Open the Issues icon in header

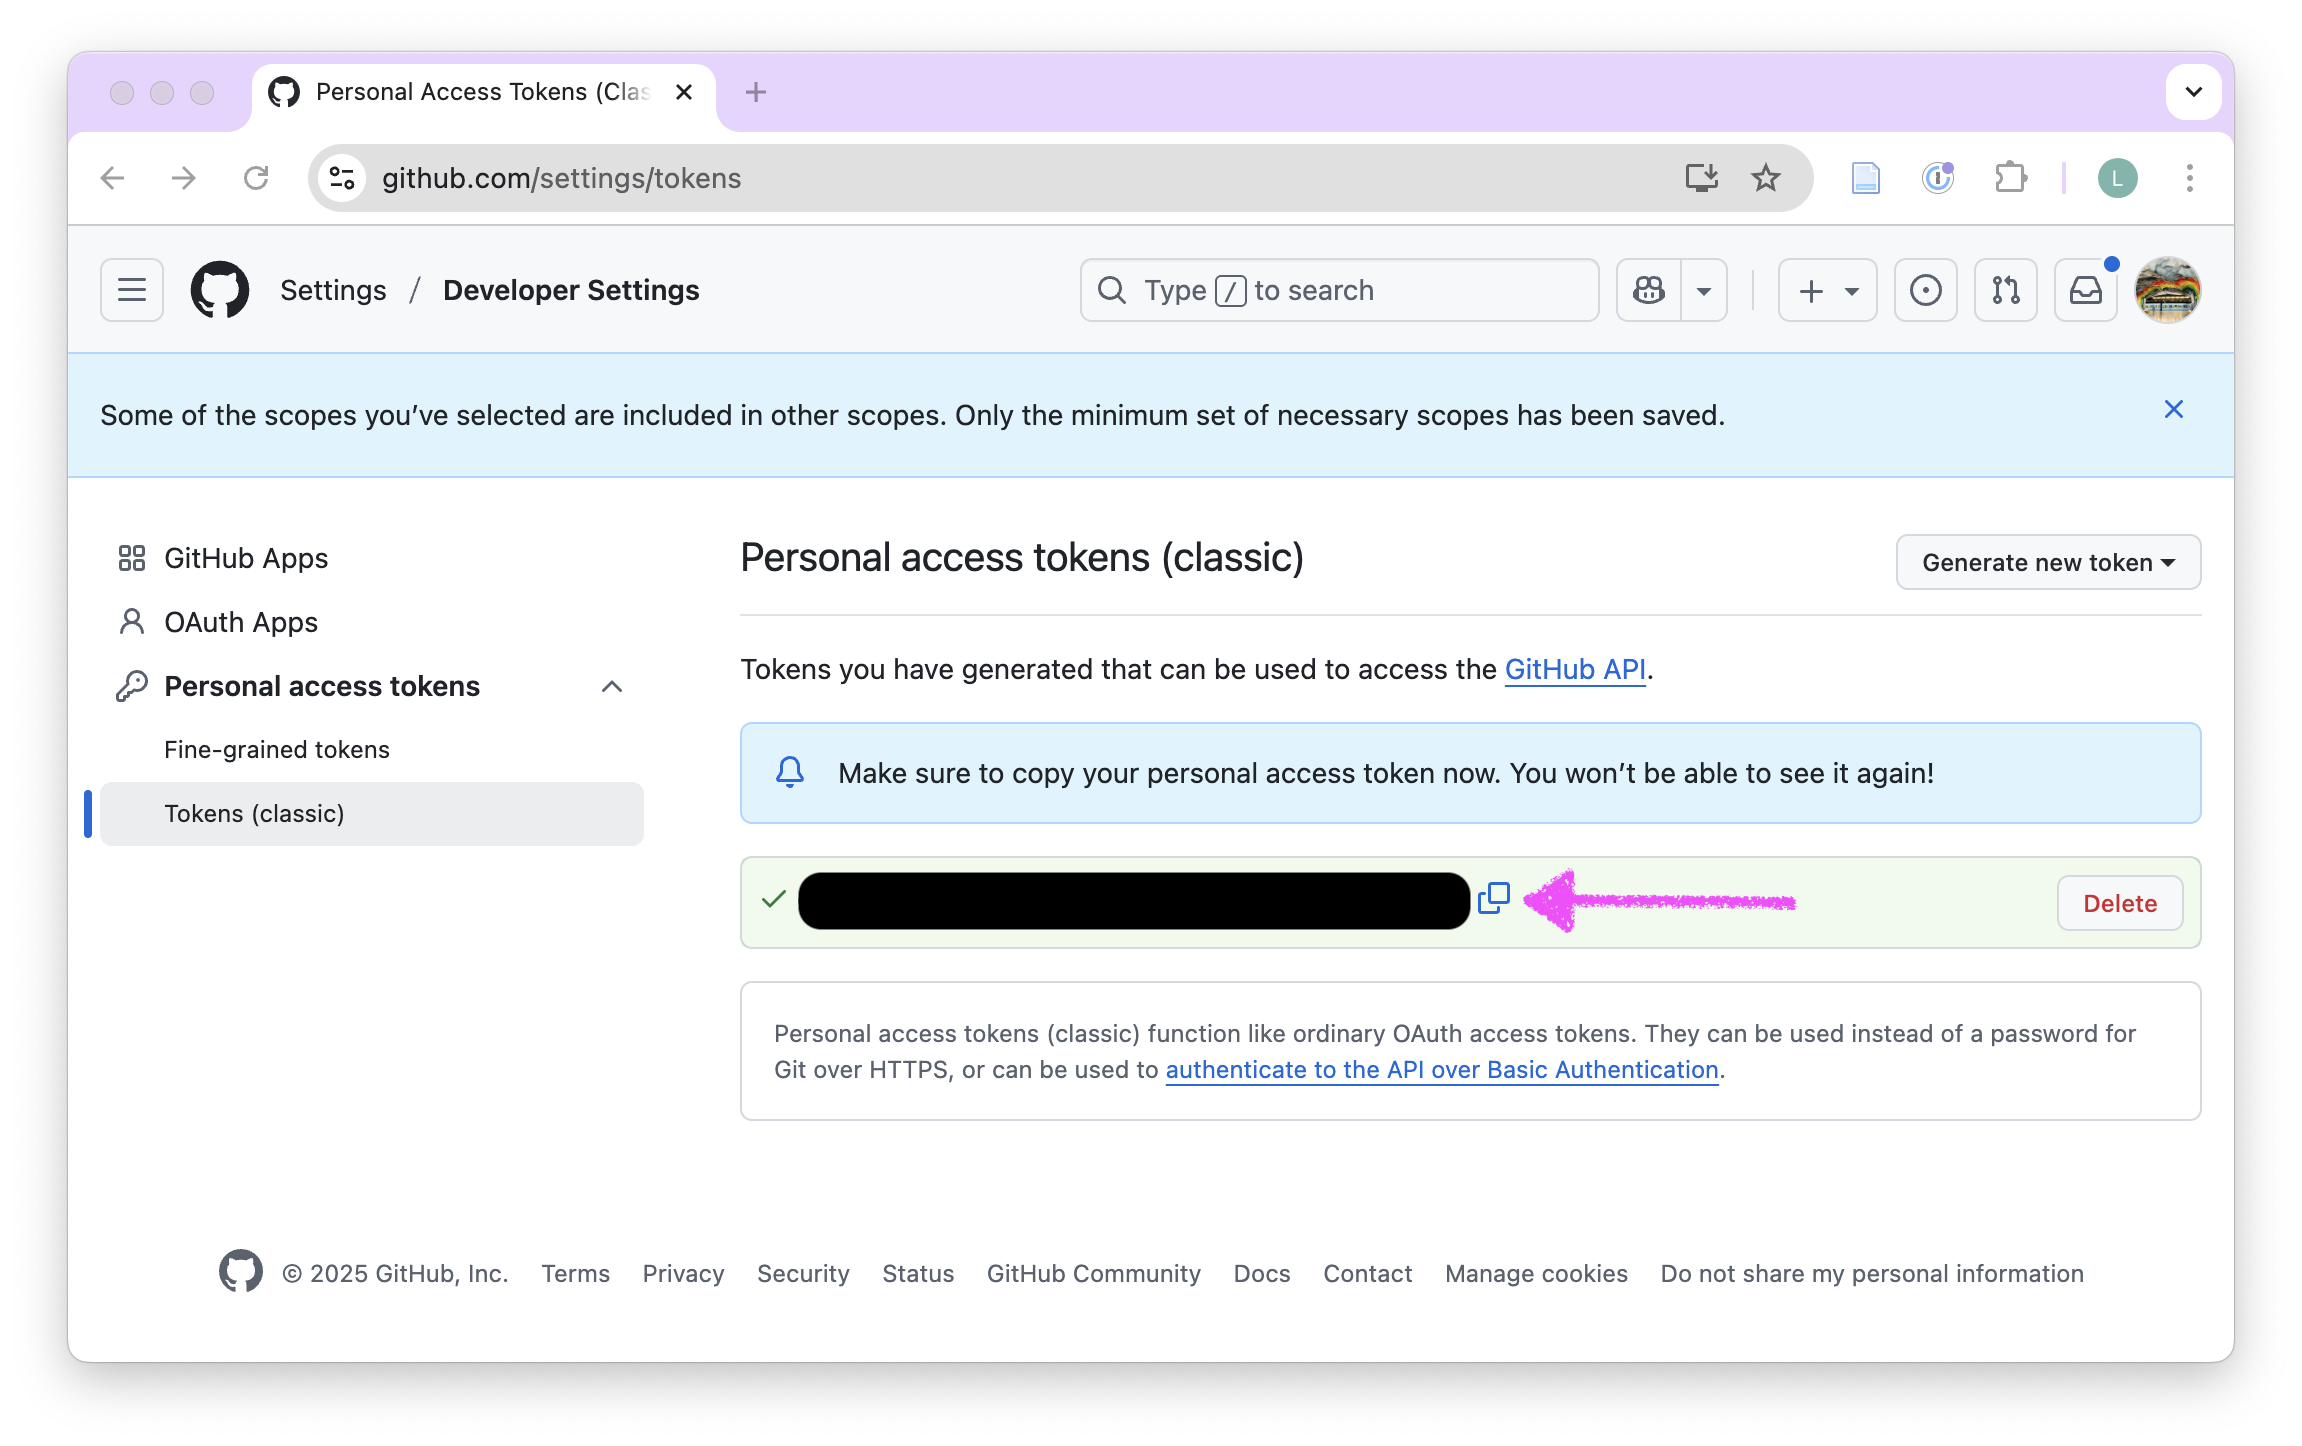pyautogui.click(x=1925, y=290)
